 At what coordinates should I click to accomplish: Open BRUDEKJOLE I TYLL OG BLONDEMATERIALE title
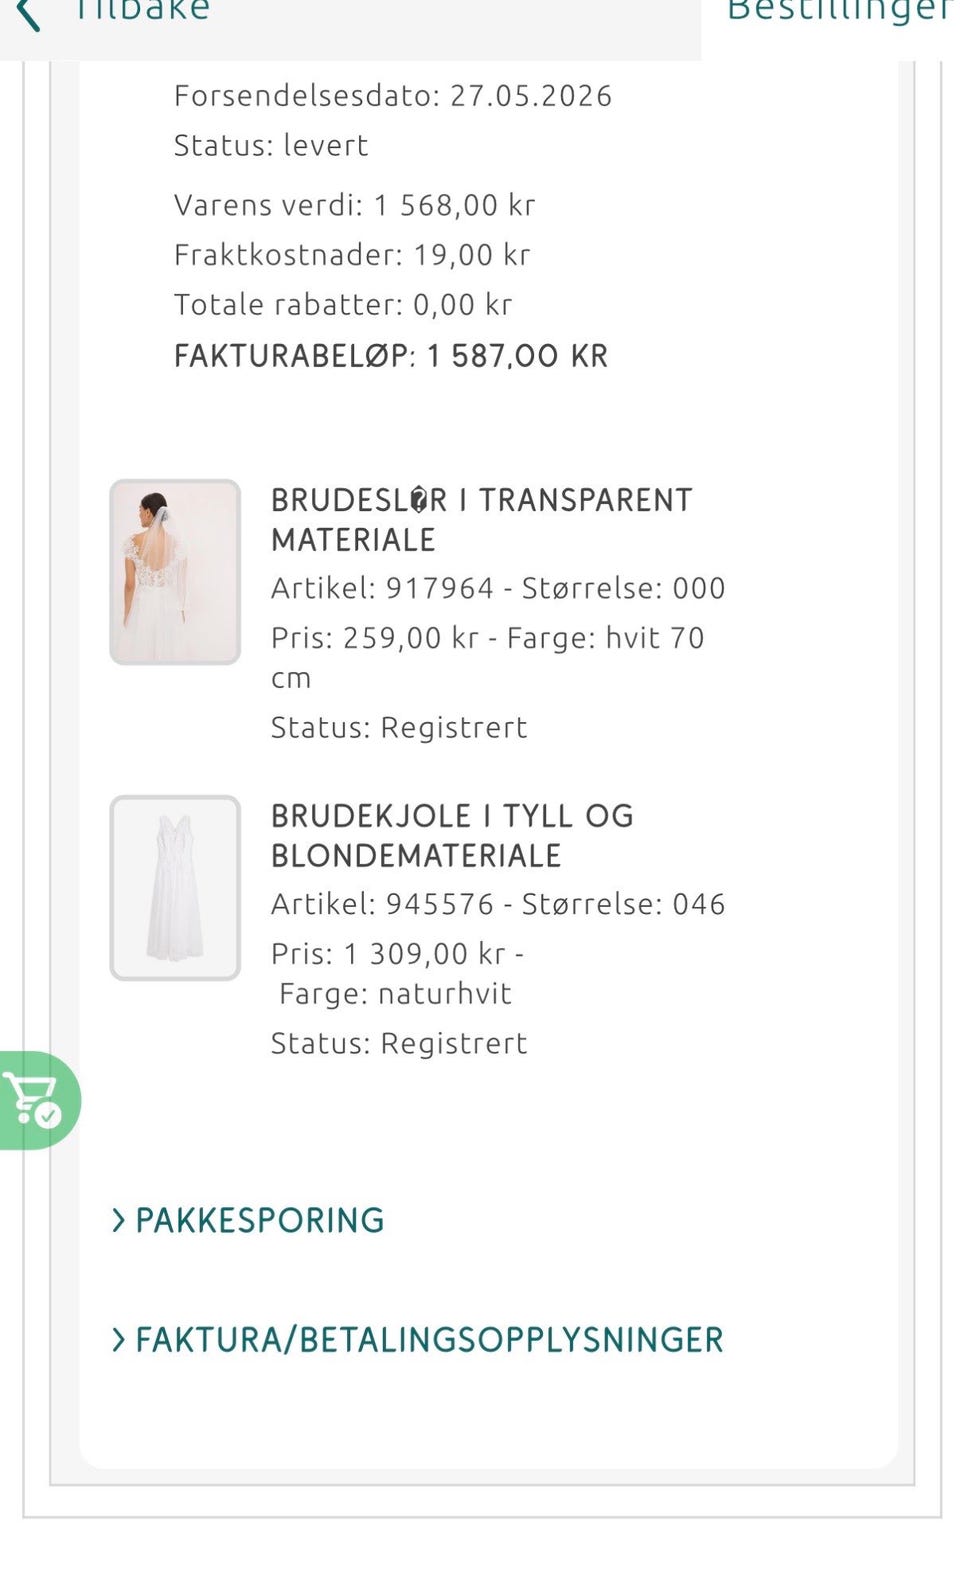pos(453,836)
